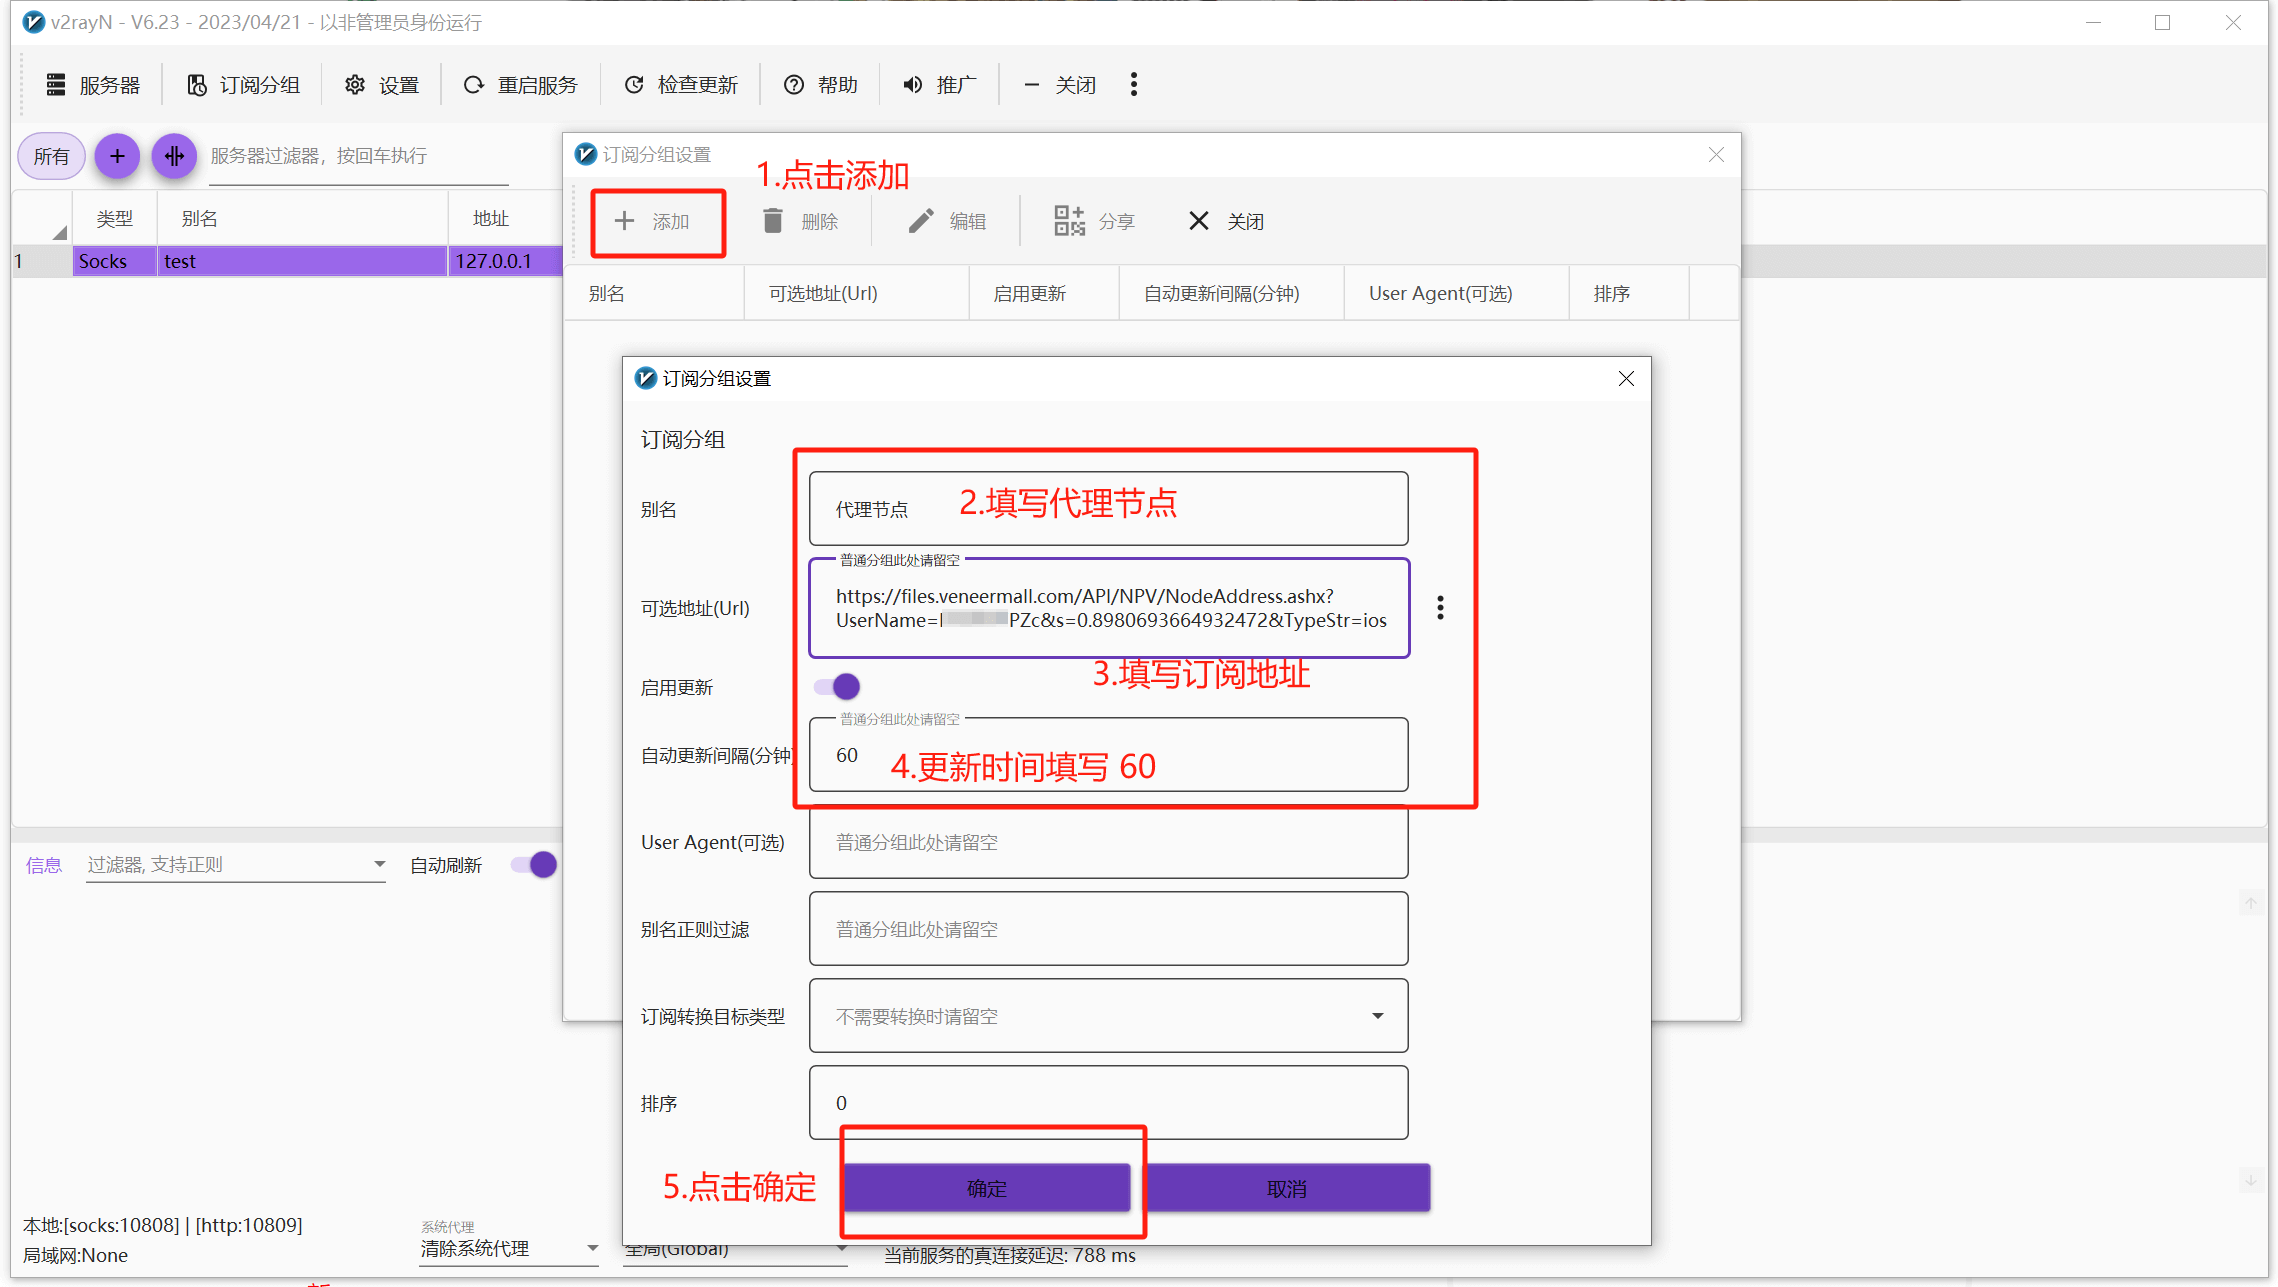The width and height of the screenshot is (2278, 1287).
Task: Open the three-dot overflow menu in main toolbar
Action: coord(1133,85)
